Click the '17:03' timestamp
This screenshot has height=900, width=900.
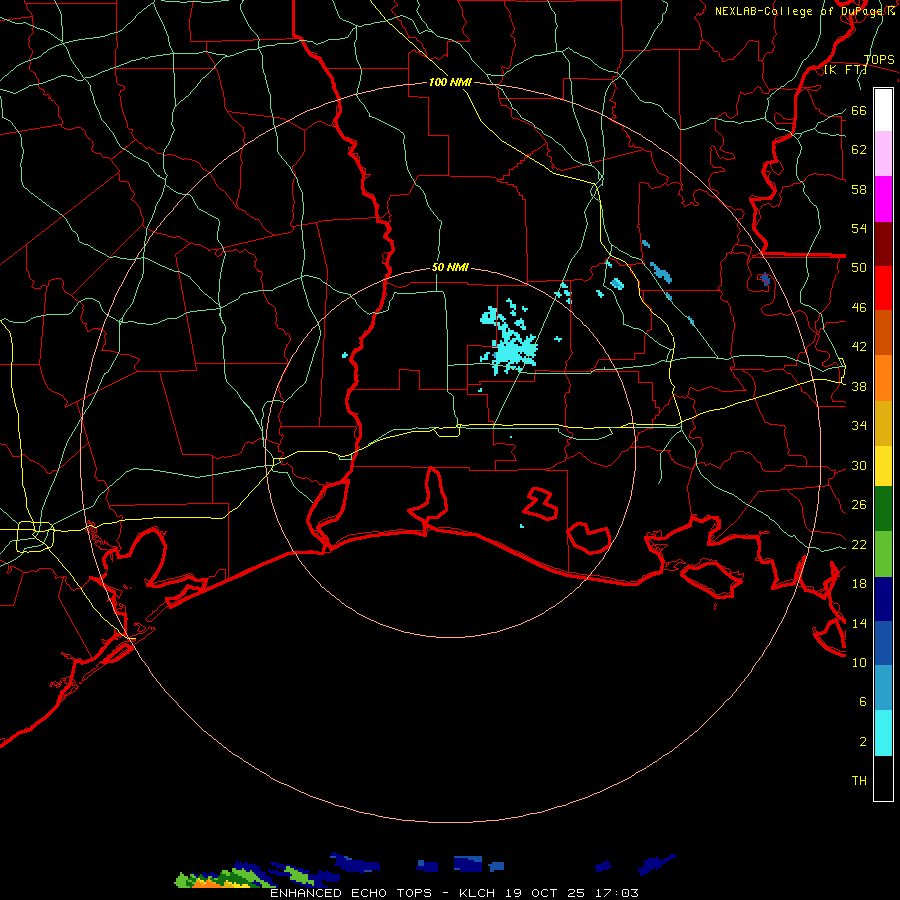(617, 893)
